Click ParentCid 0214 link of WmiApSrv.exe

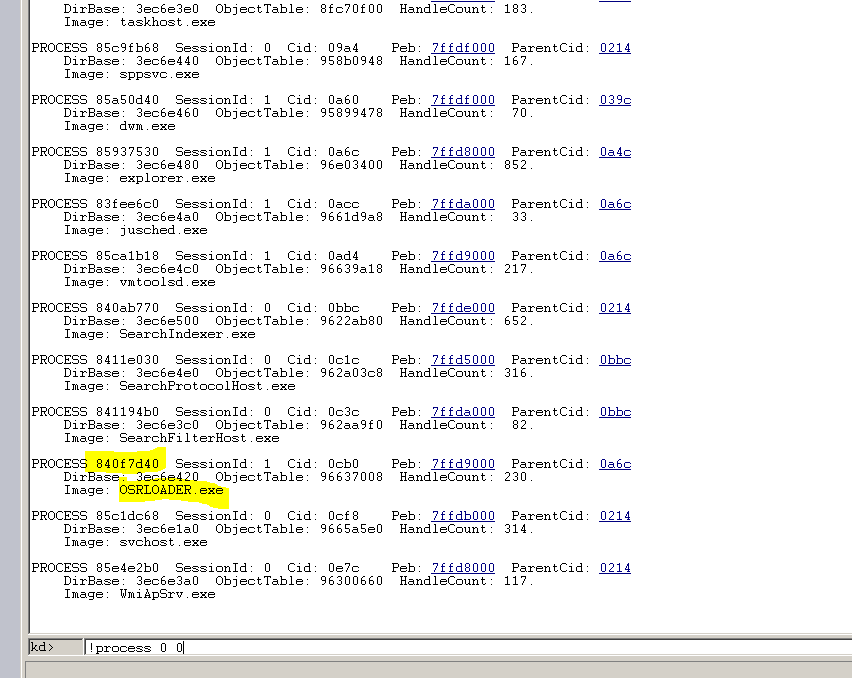(x=615, y=568)
